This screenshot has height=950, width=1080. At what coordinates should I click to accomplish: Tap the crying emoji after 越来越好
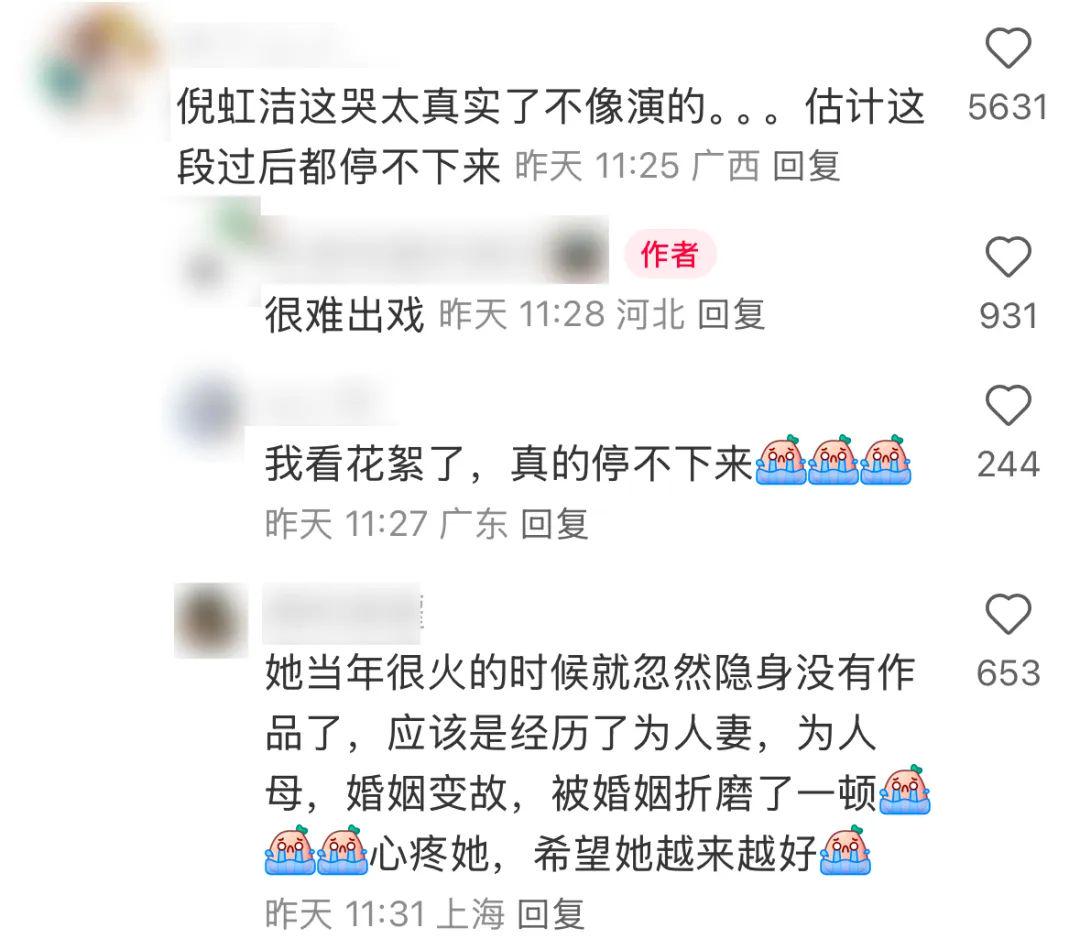click(x=846, y=850)
